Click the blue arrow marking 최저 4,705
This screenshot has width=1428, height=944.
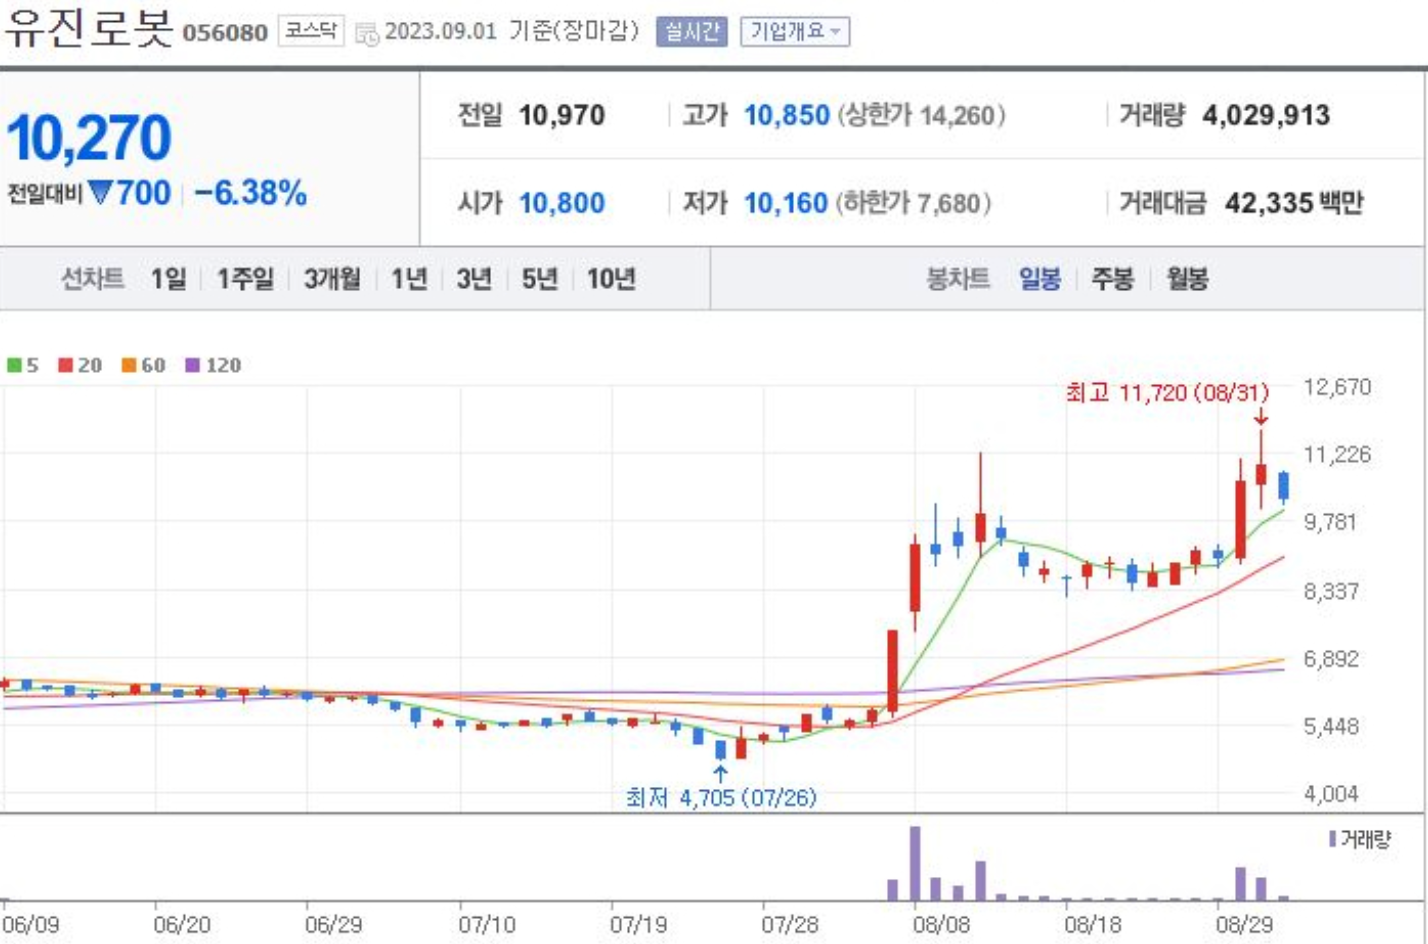[721, 774]
